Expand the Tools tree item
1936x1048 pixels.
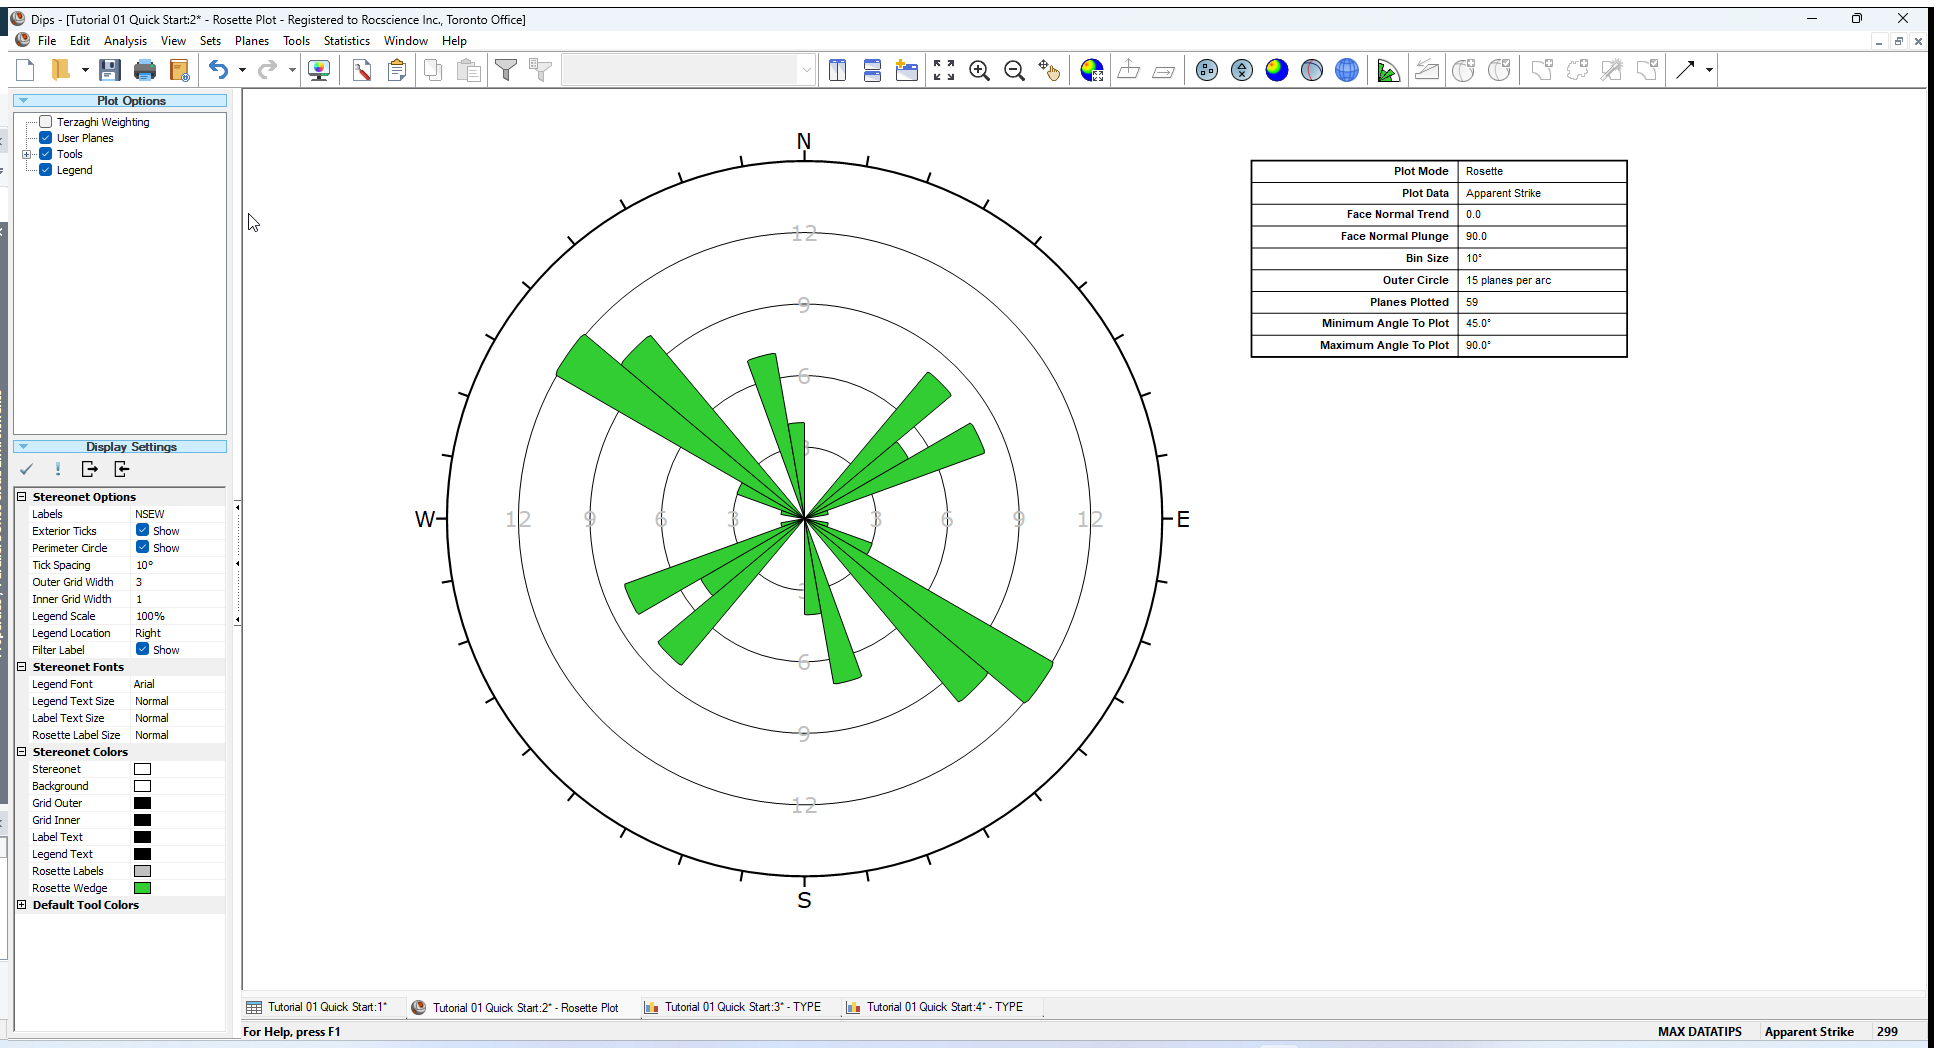(24, 153)
